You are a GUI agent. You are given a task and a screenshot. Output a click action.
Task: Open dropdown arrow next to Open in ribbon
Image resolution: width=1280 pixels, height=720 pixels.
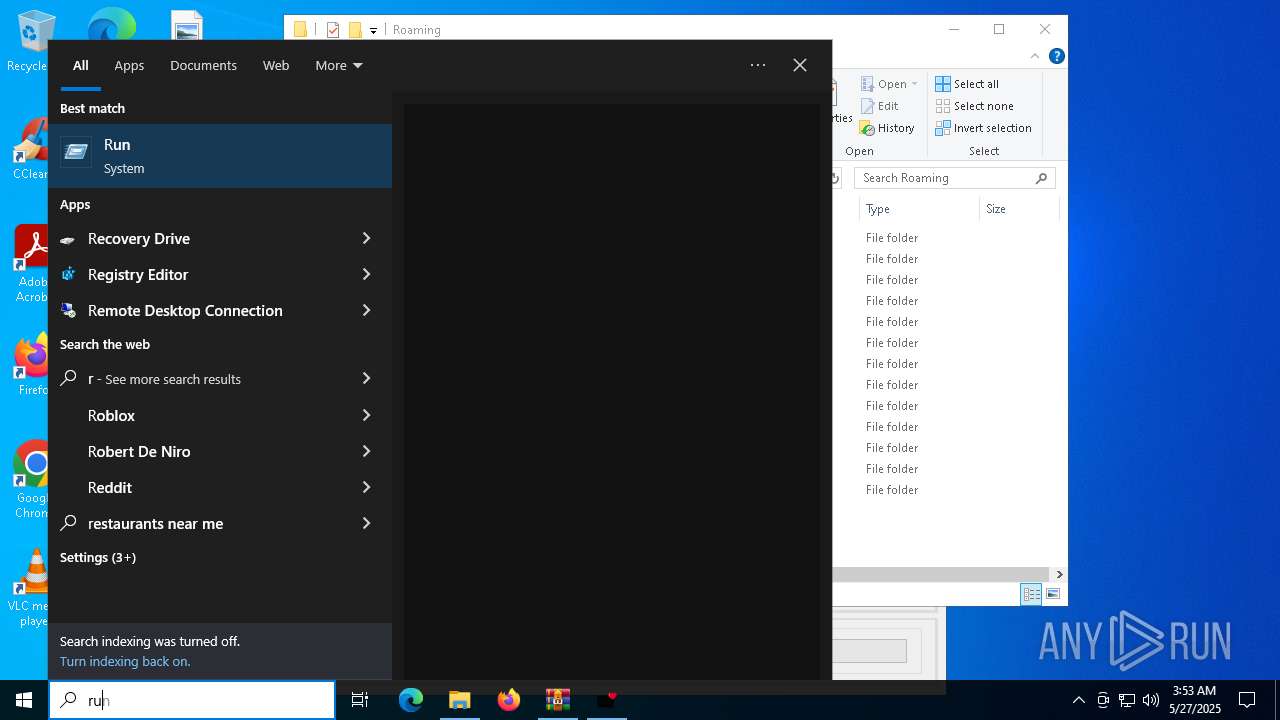pyautogui.click(x=914, y=84)
